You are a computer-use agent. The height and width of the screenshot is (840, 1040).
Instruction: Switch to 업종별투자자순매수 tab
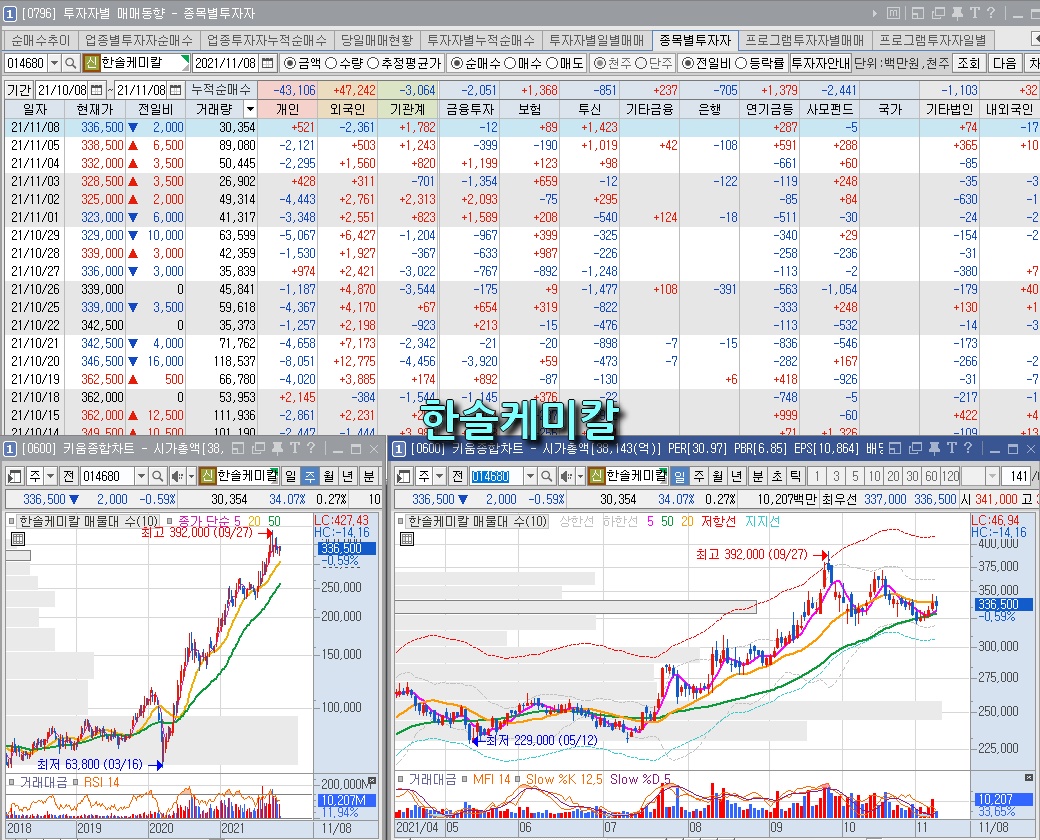point(139,40)
